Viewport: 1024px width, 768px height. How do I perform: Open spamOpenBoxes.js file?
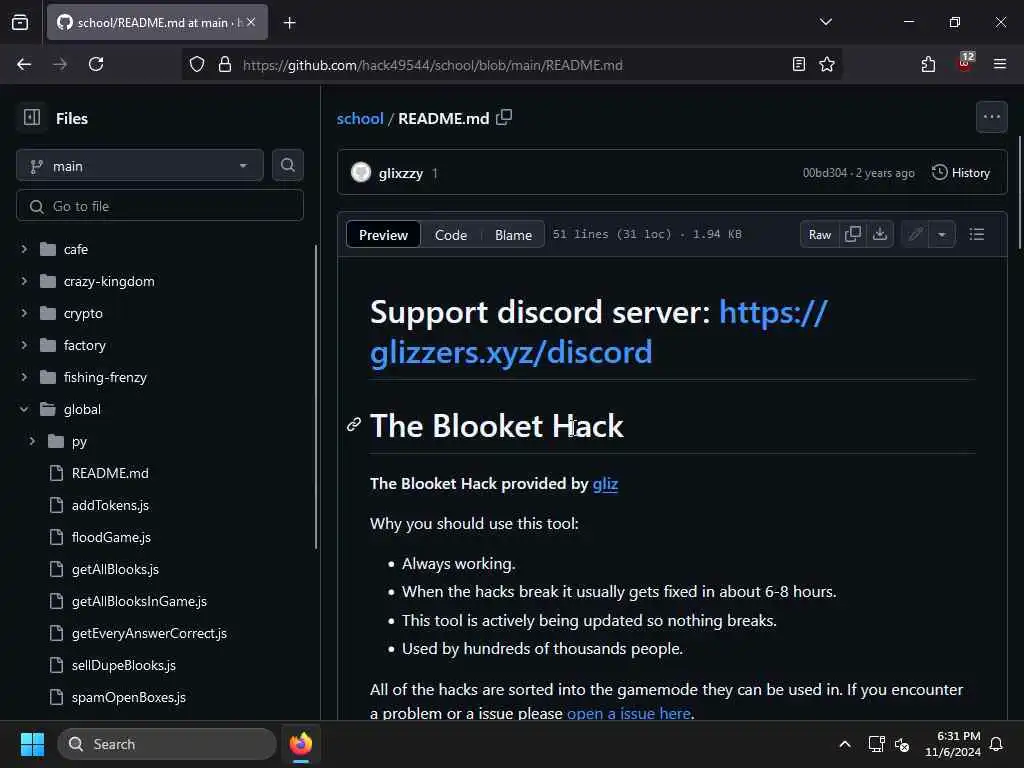point(129,697)
